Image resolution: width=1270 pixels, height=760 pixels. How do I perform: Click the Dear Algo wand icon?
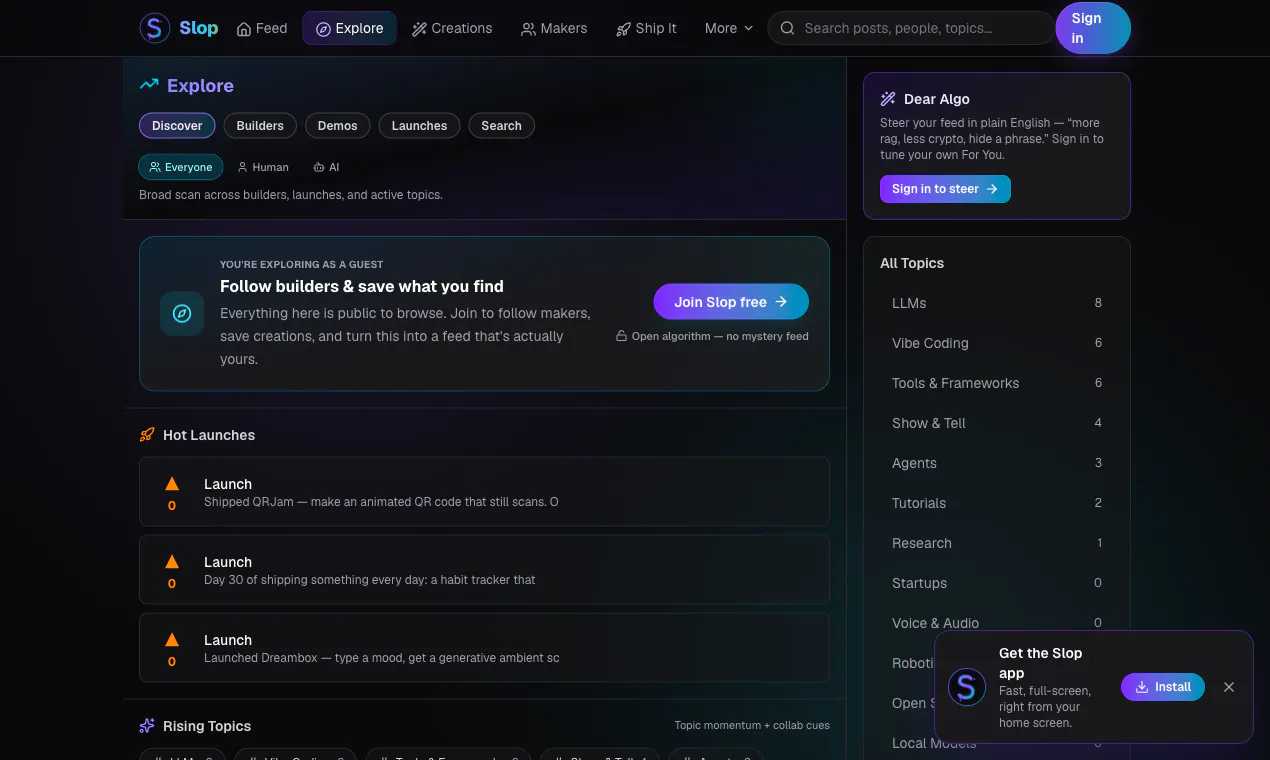tap(888, 99)
